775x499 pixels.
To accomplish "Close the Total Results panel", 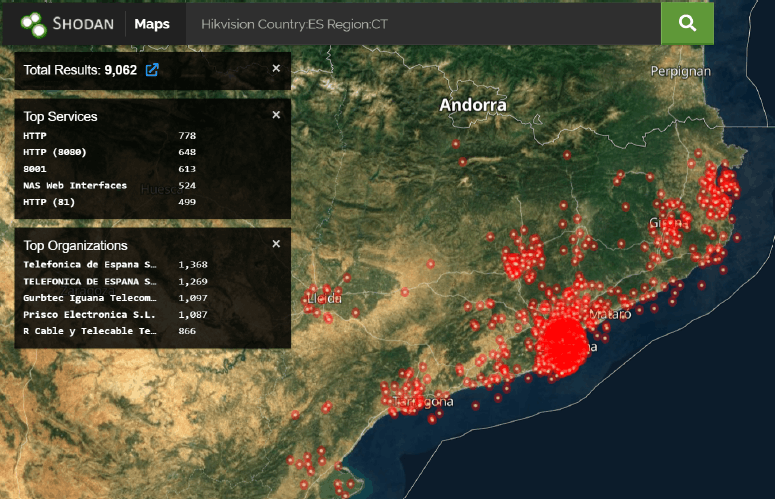I will click(276, 68).
